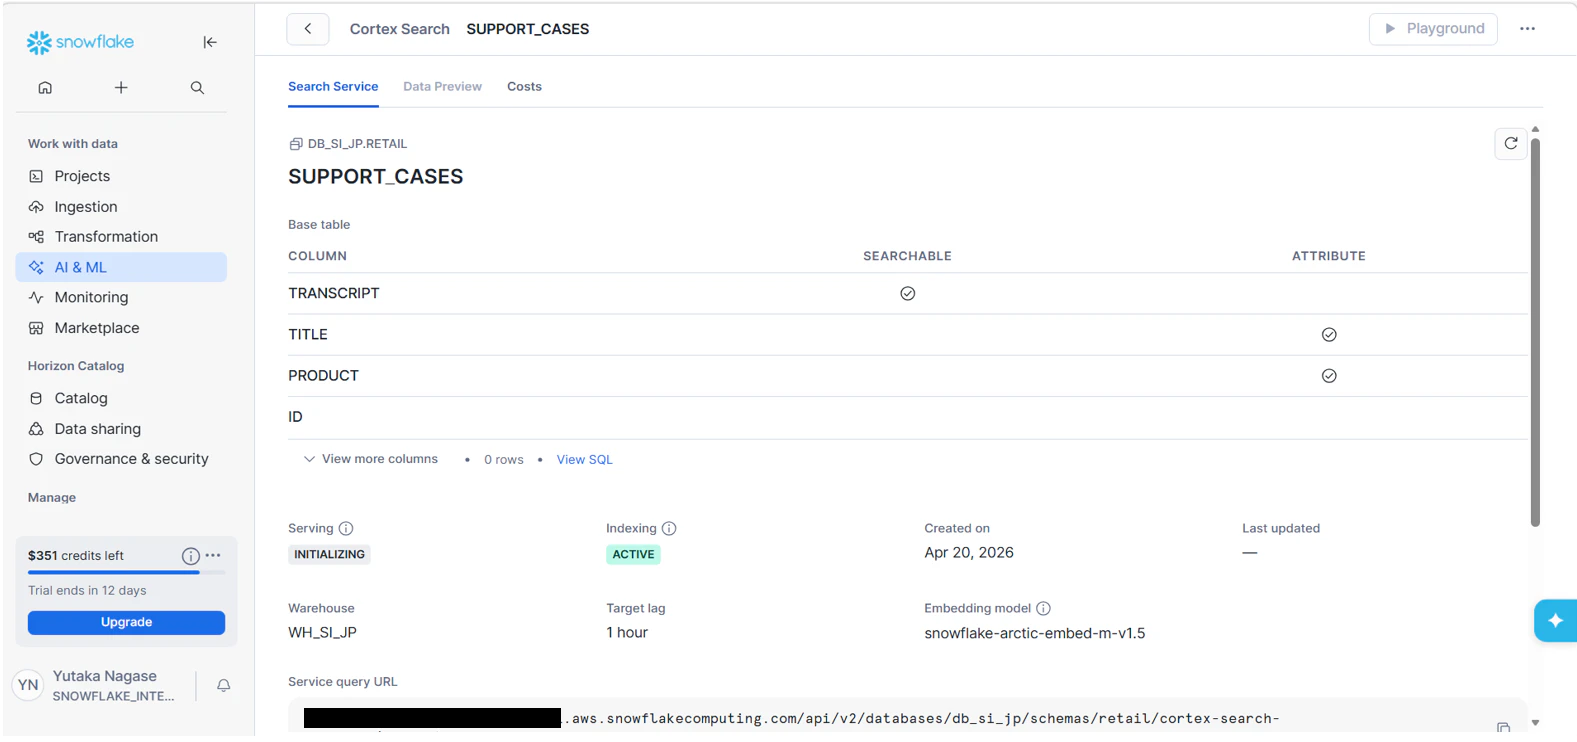The width and height of the screenshot is (1577, 742).
Task: Click the INITIALIZING serving status badge
Action: tap(329, 555)
